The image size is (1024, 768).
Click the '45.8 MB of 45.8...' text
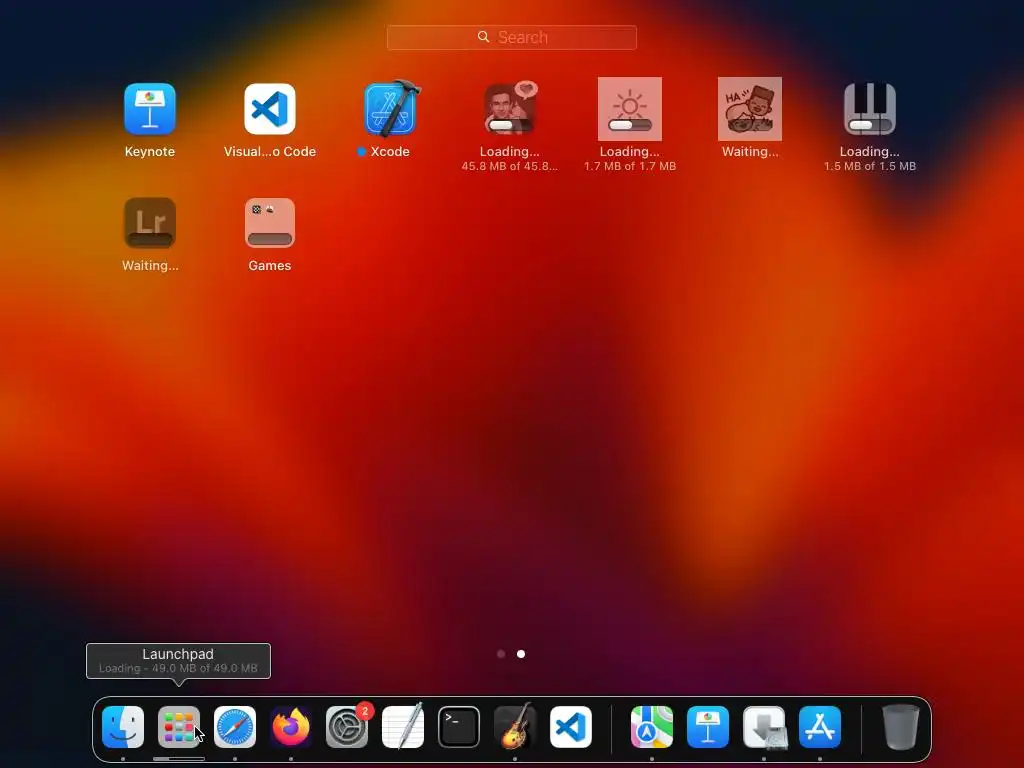pyautogui.click(x=510, y=166)
